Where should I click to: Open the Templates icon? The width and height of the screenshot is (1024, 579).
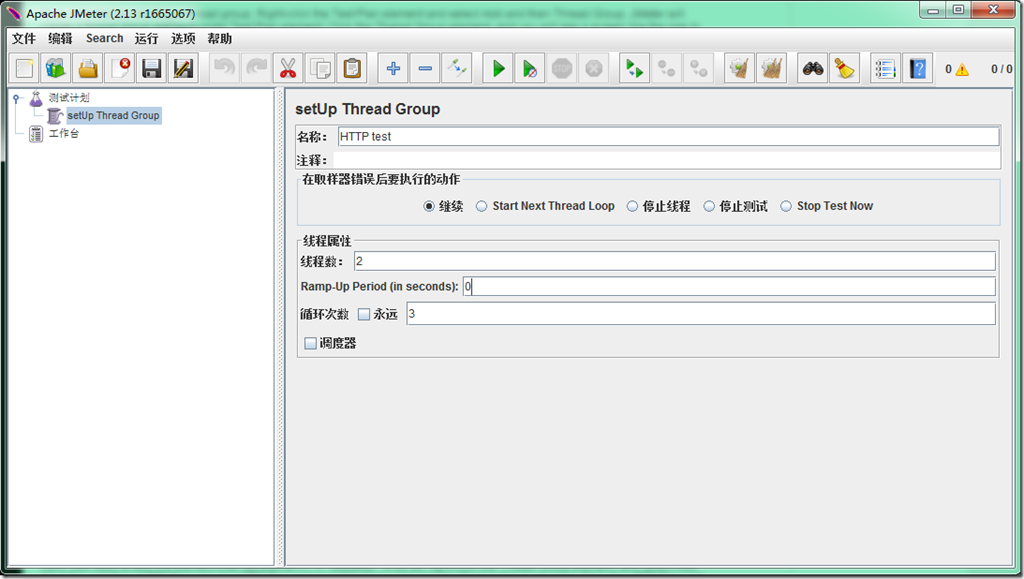[56, 68]
